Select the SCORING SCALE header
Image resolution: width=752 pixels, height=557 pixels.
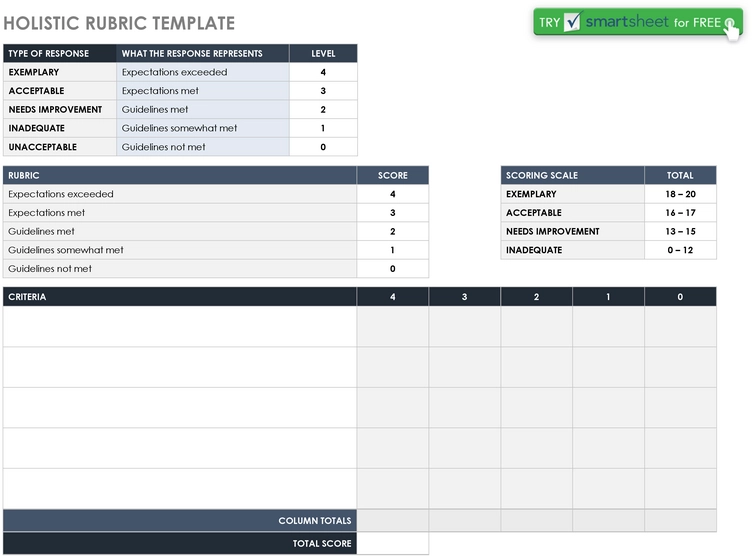[573, 175]
